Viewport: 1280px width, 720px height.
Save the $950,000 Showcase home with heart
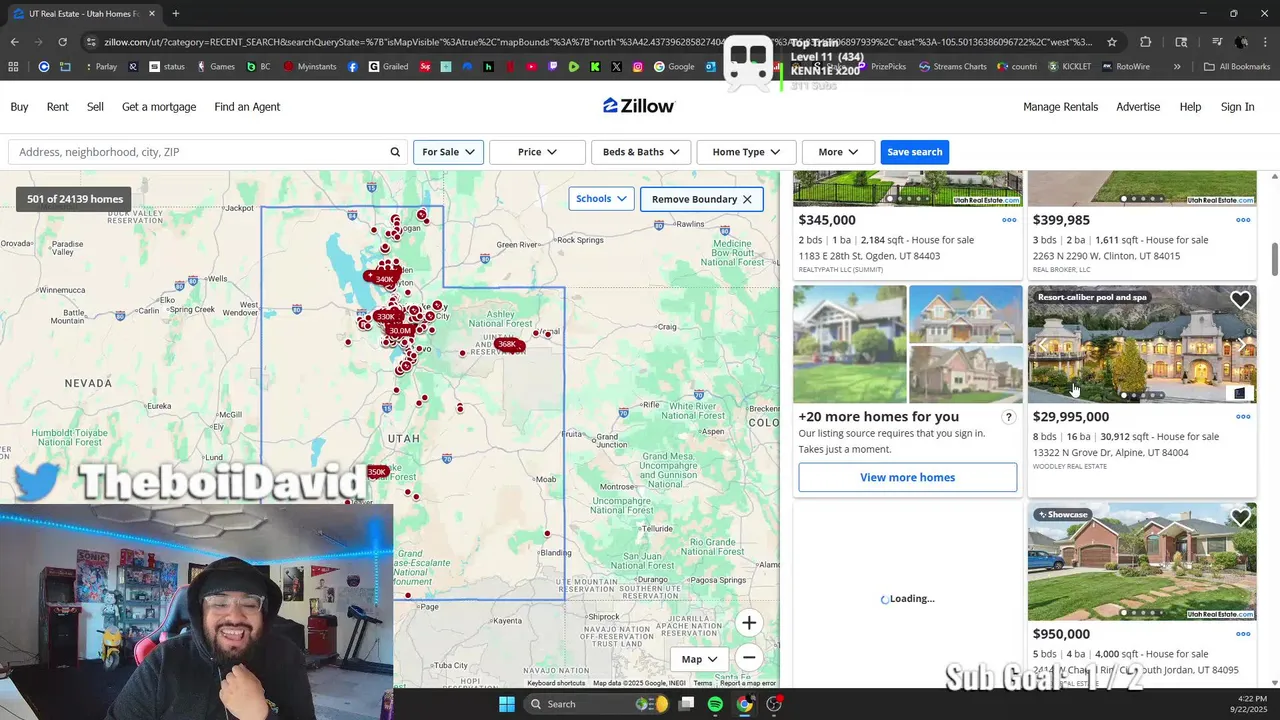click(x=1240, y=517)
